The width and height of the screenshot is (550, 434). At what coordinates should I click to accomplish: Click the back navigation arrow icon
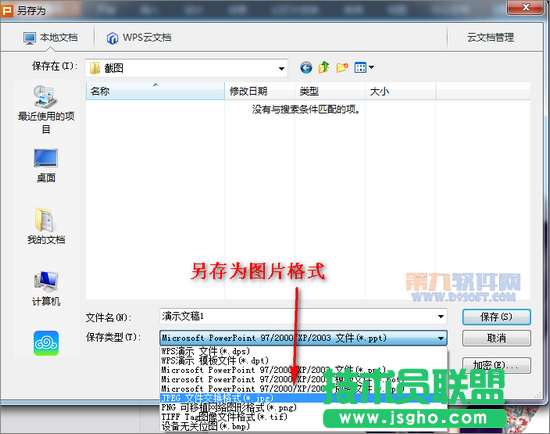[306, 67]
